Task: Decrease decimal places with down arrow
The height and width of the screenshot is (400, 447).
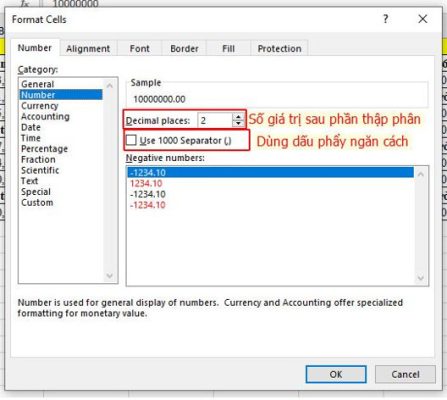Action: (238, 124)
